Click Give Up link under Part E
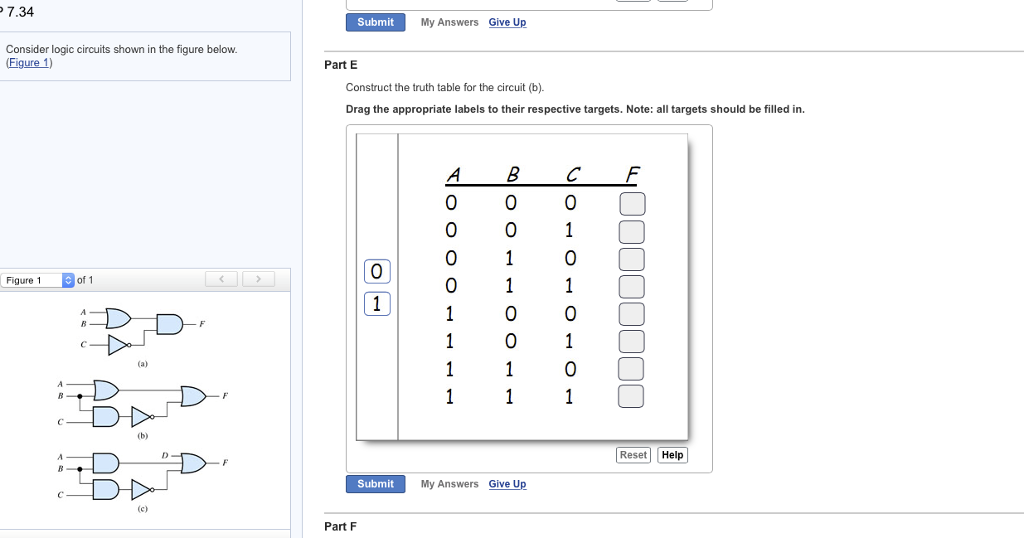Screen dimensions: 1024x538 coord(507,484)
